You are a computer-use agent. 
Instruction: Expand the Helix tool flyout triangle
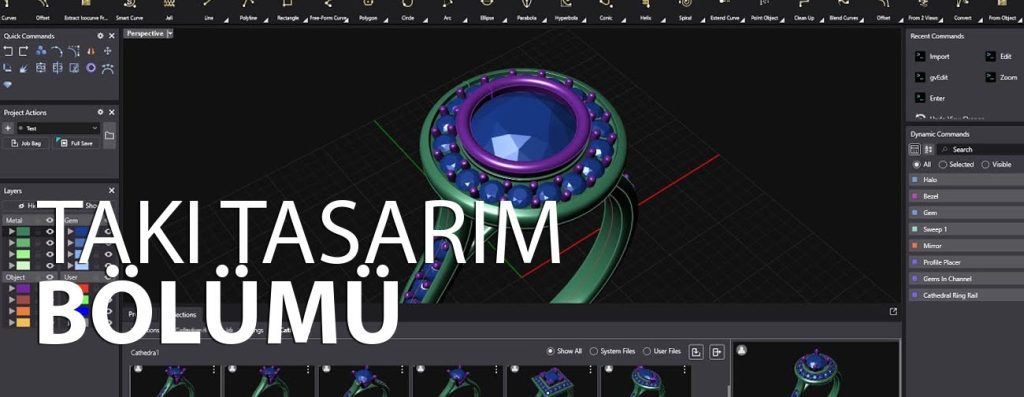point(663,20)
